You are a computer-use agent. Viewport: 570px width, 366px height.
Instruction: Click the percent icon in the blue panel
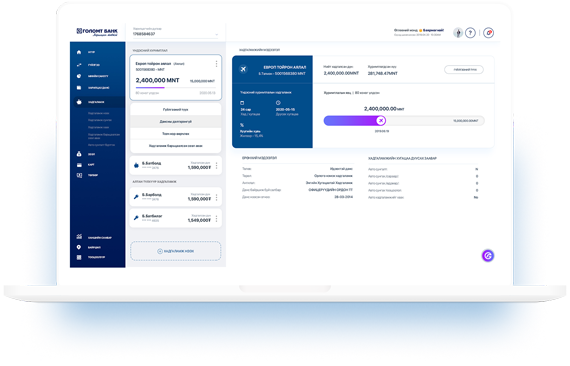242,125
